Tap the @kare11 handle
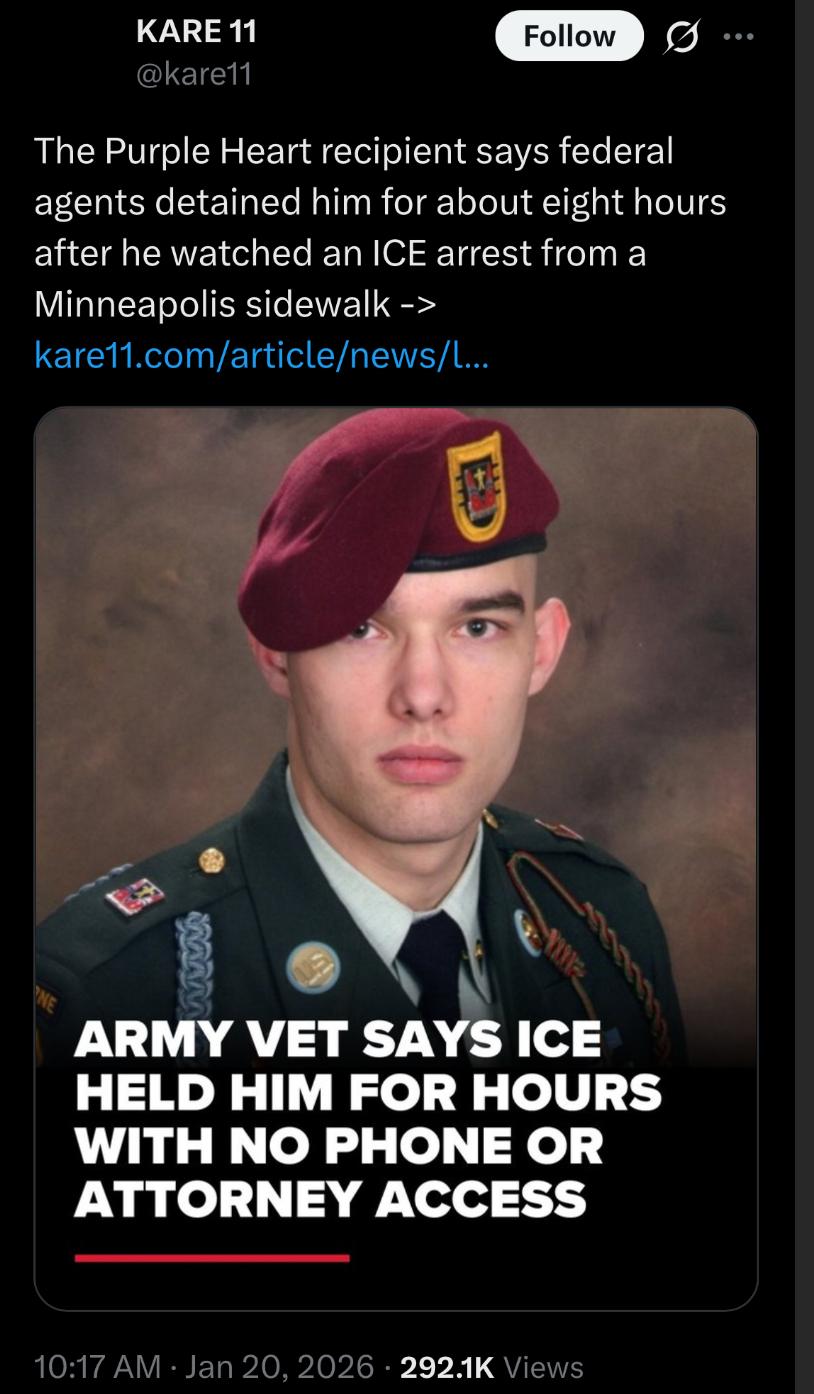This screenshot has width=814, height=1394. pyautogui.click(x=193, y=75)
